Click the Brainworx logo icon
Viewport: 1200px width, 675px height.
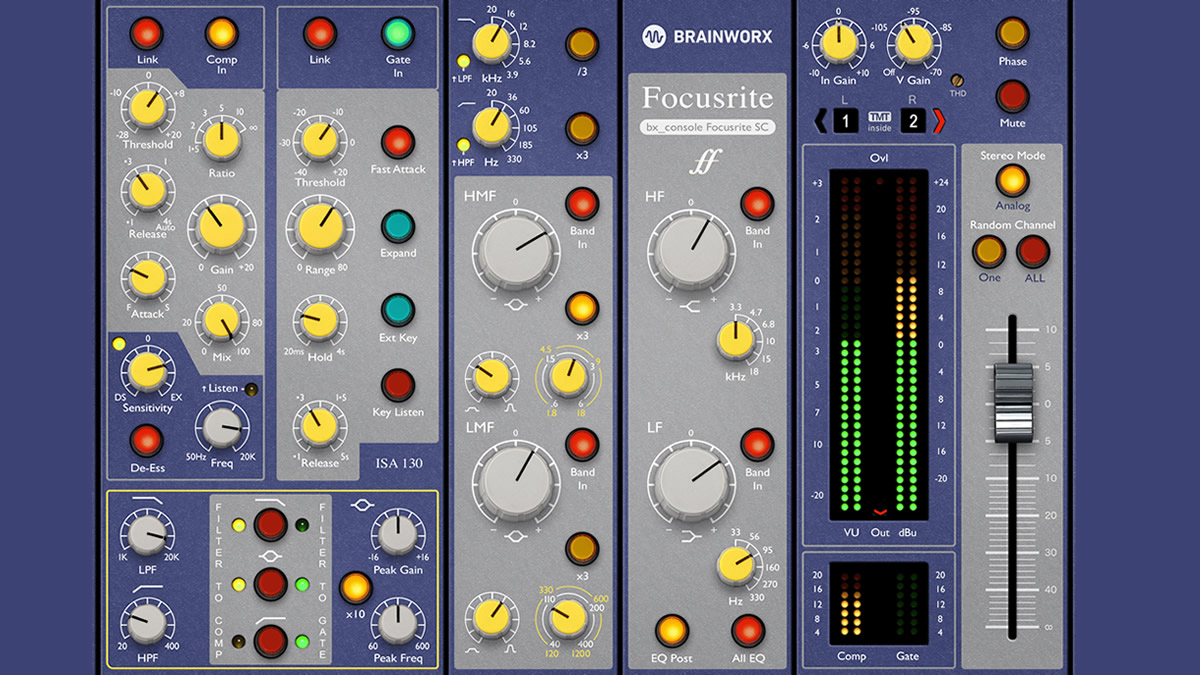(x=654, y=37)
